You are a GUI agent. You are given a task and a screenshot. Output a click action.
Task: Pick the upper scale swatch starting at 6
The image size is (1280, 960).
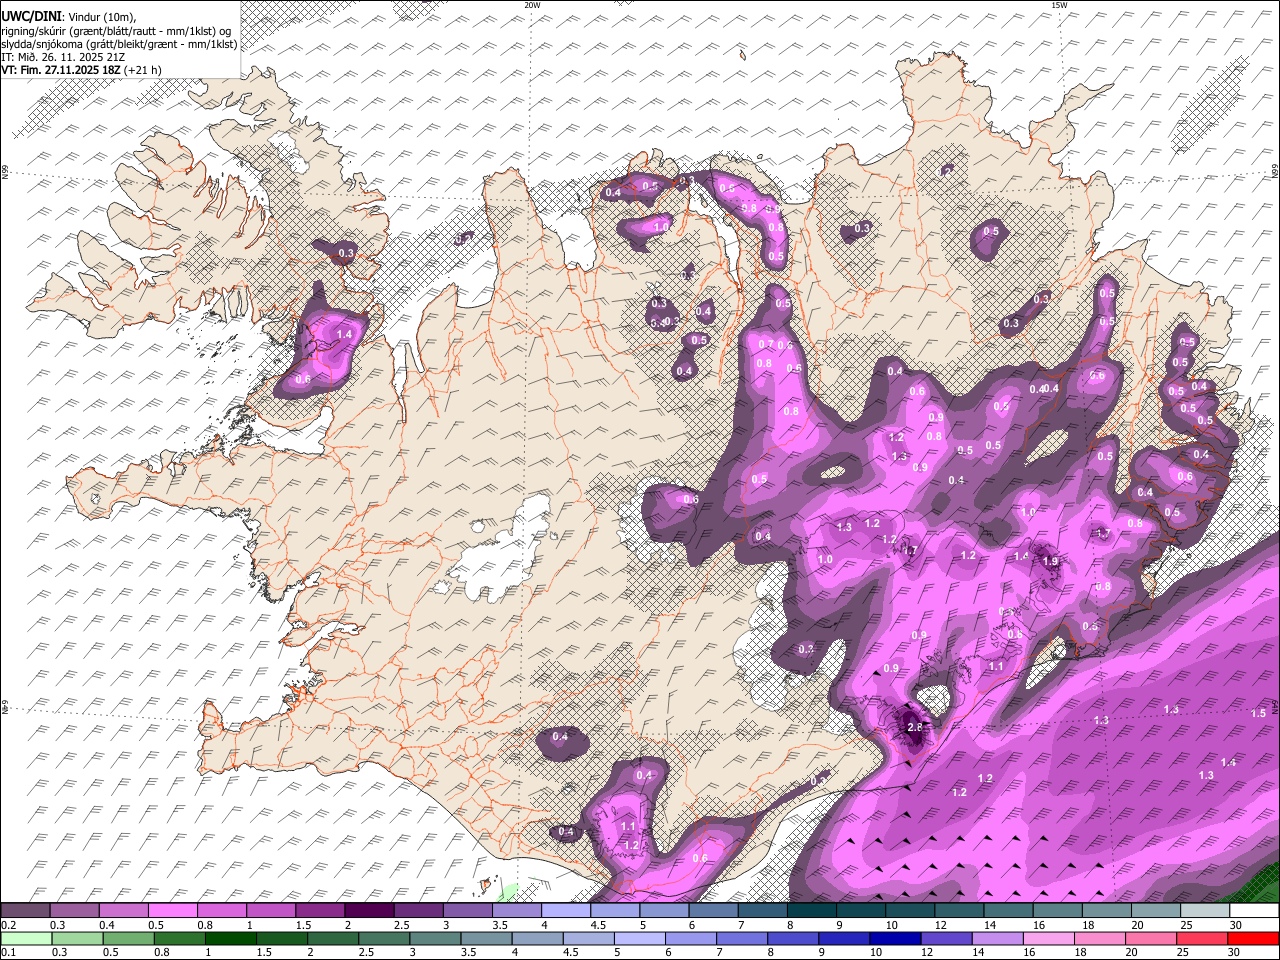713,911
